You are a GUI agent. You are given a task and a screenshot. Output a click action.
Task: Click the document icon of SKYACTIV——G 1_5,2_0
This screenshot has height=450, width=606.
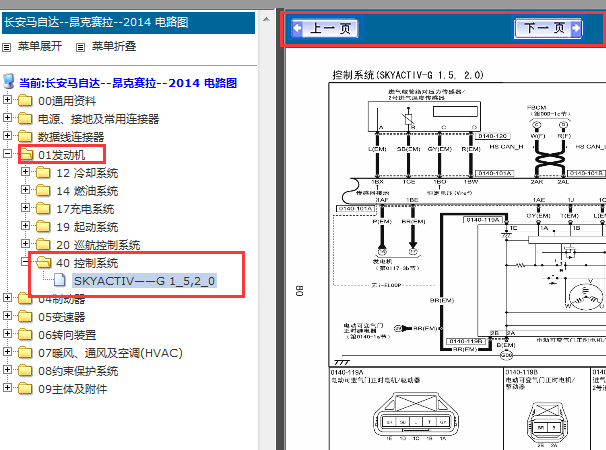click(x=60, y=280)
